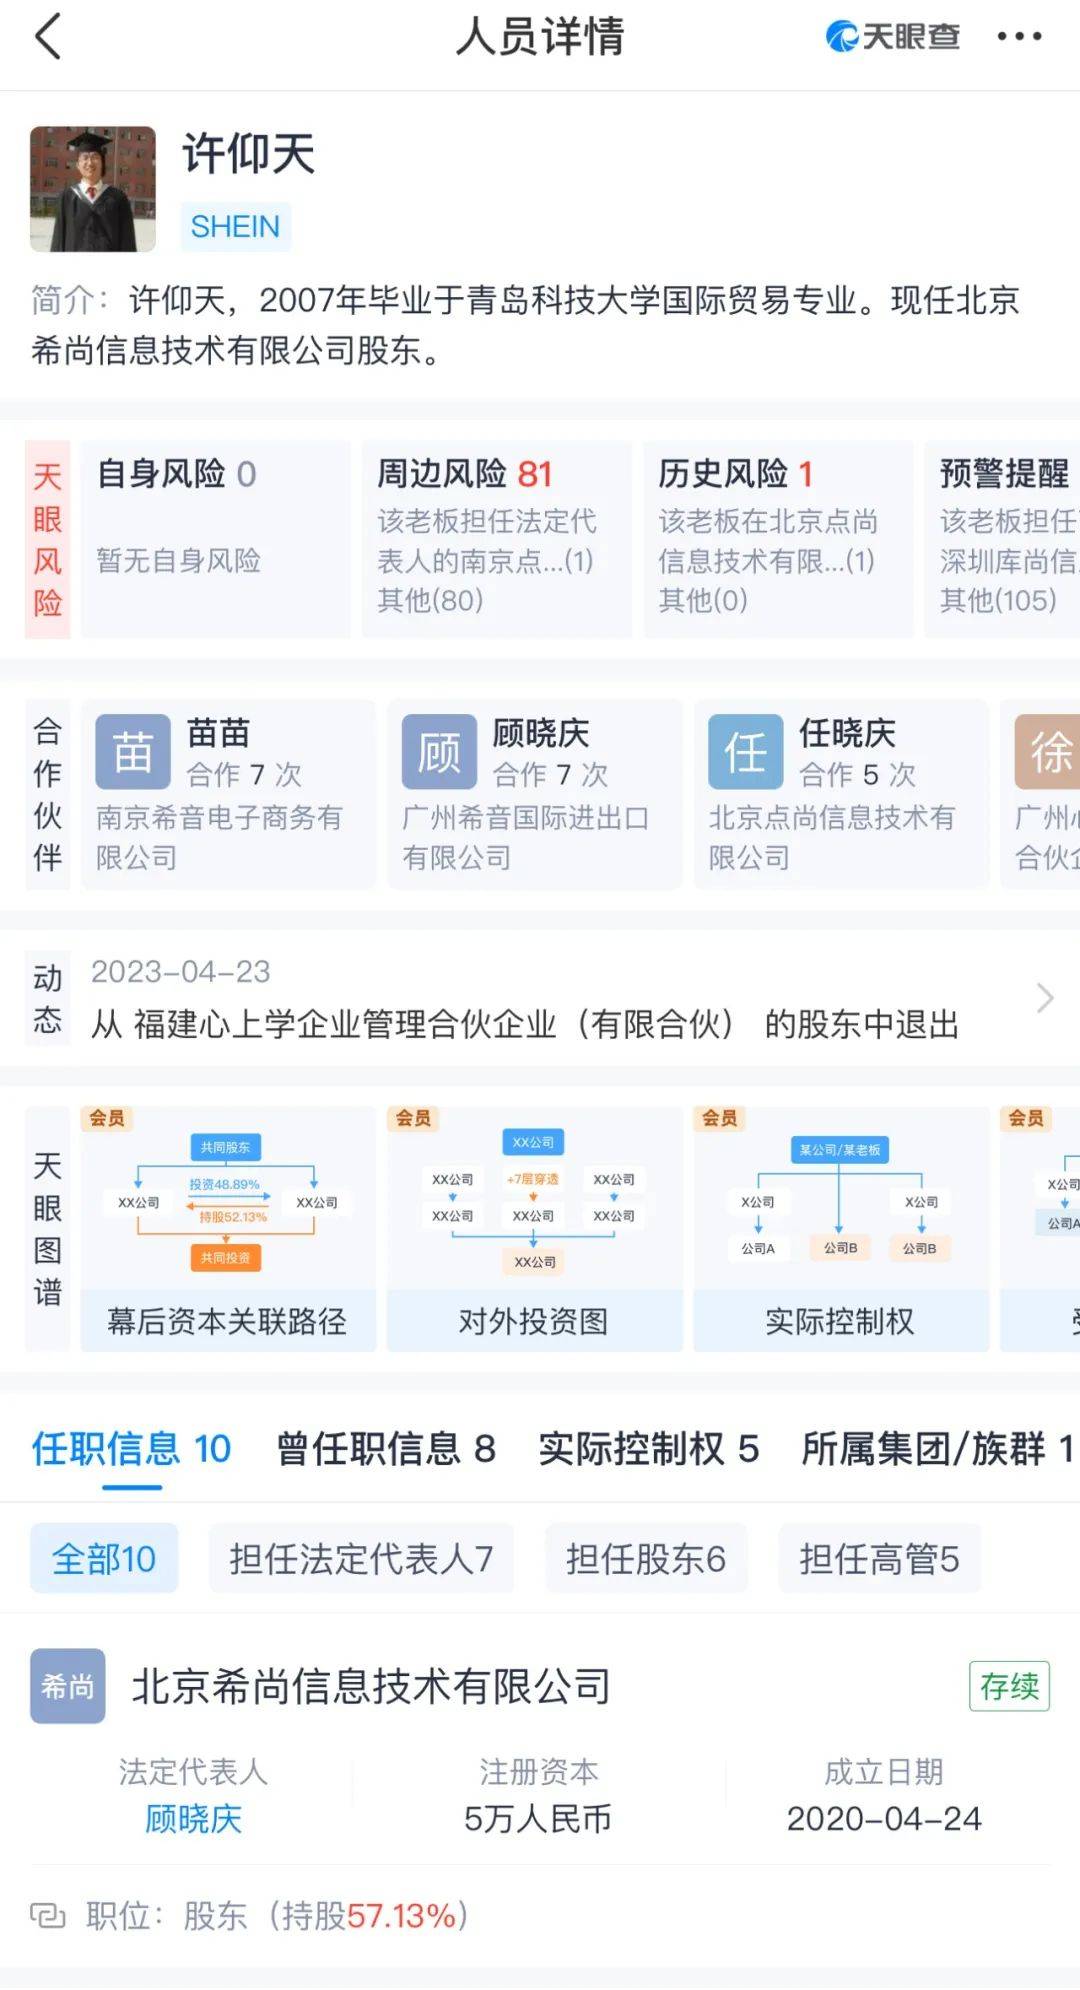Tap 南京希音电子商务有限公司 company text

219,837
